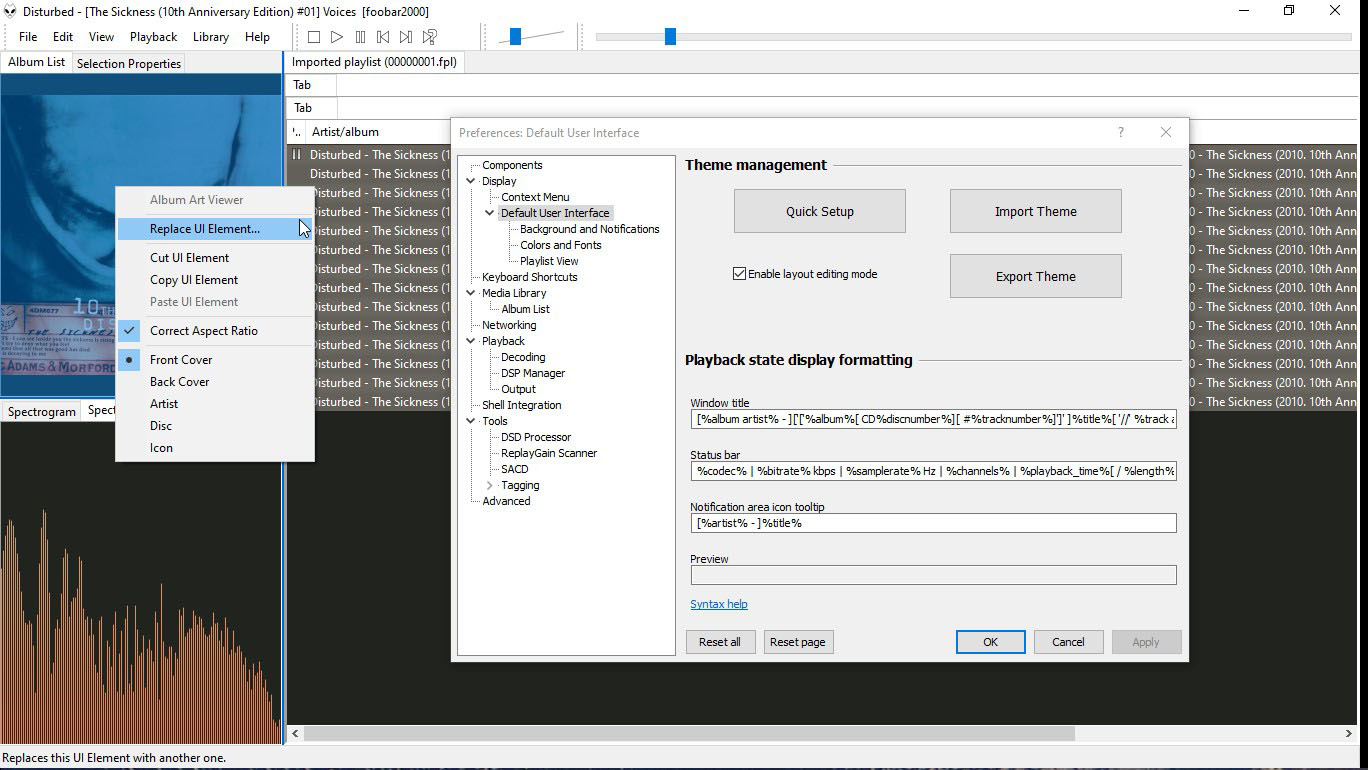This screenshot has height=770, width=1368.
Task: Toggle the Enable layout editing mode checkbox
Action: (x=740, y=274)
